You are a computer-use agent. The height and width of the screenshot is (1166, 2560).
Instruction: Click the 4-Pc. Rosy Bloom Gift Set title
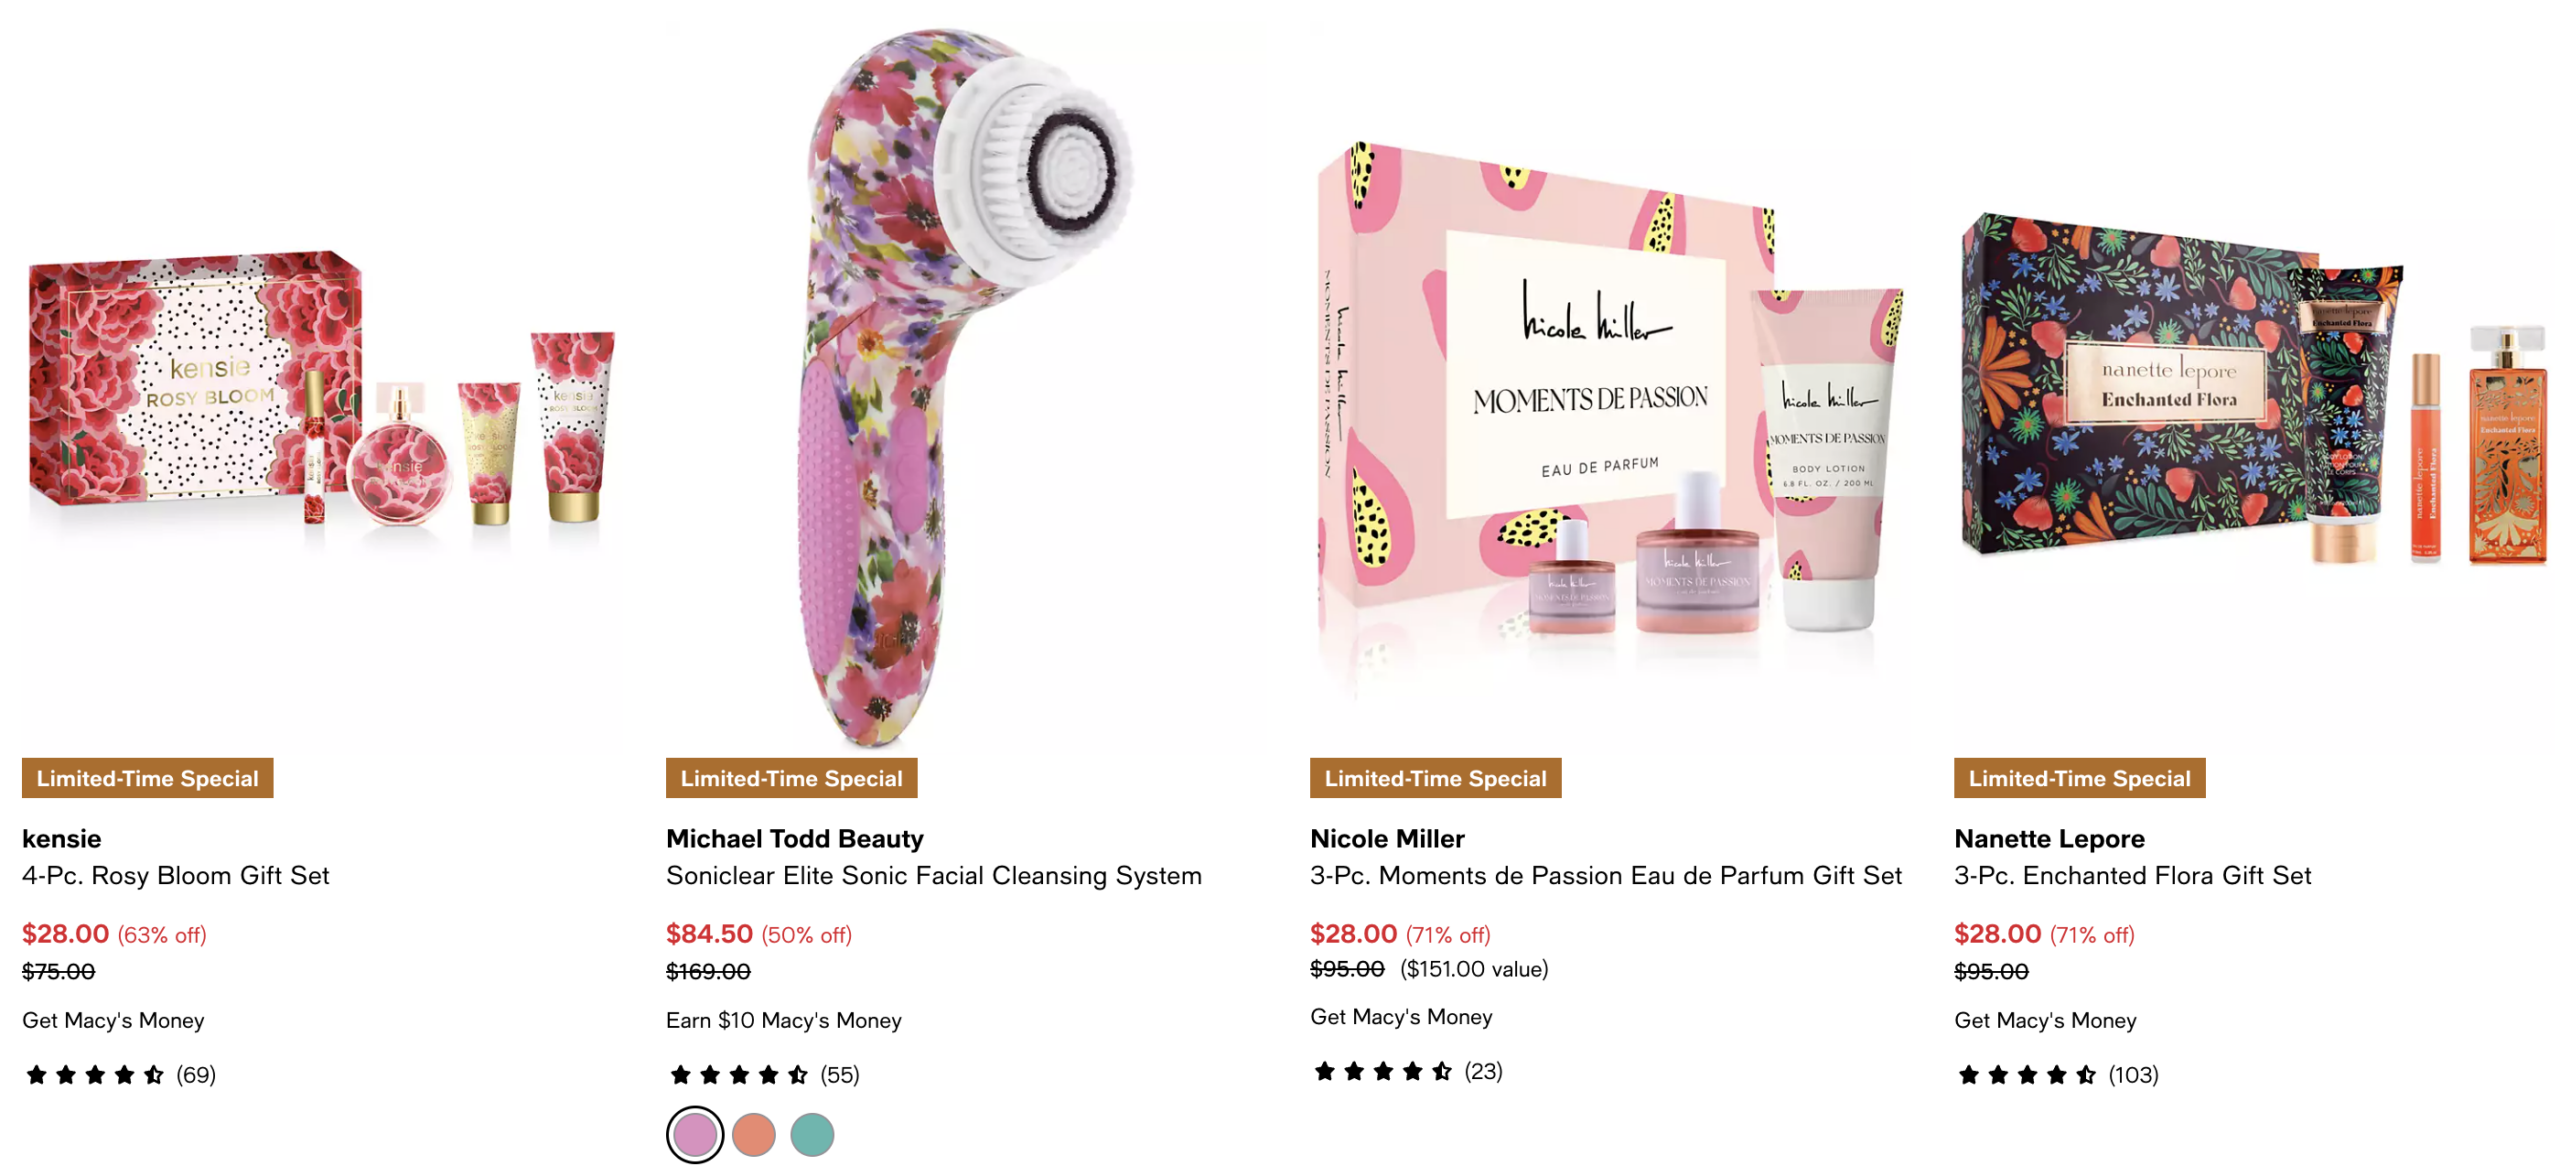click(175, 876)
